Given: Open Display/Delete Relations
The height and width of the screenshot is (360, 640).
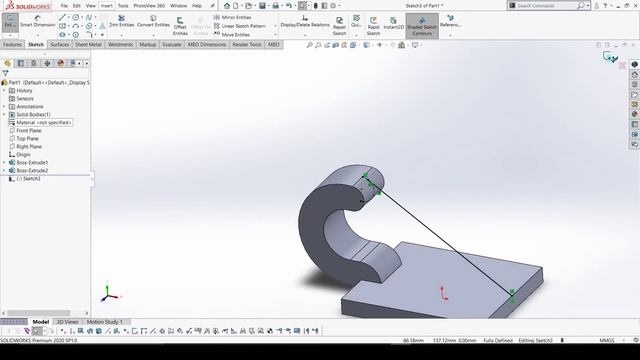Looking at the screenshot, I should coord(305,21).
